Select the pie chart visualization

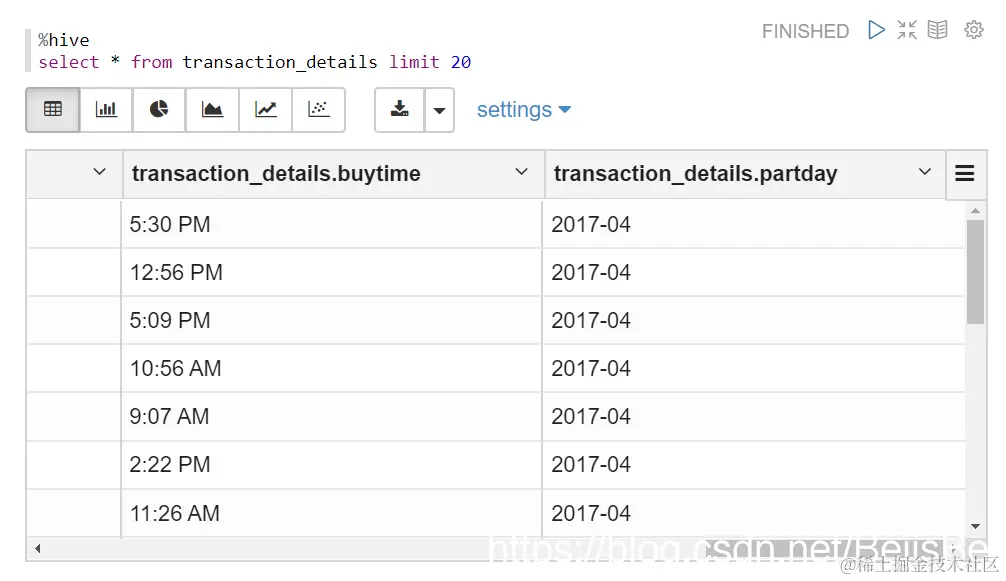point(159,110)
